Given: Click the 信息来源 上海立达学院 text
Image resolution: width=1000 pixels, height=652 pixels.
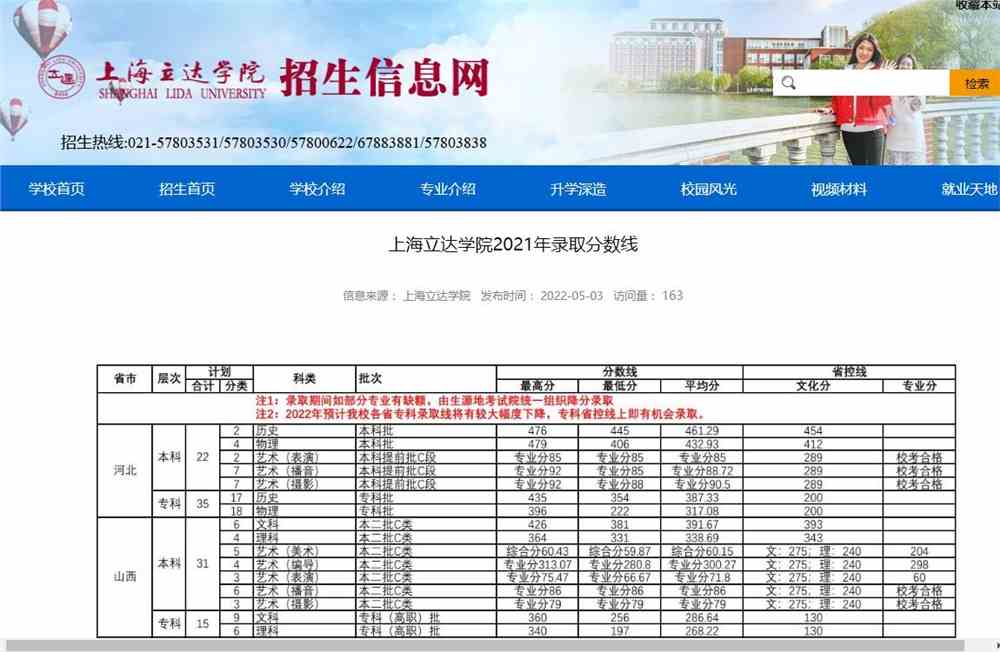Looking at the screenshot, I should (406, 296).
